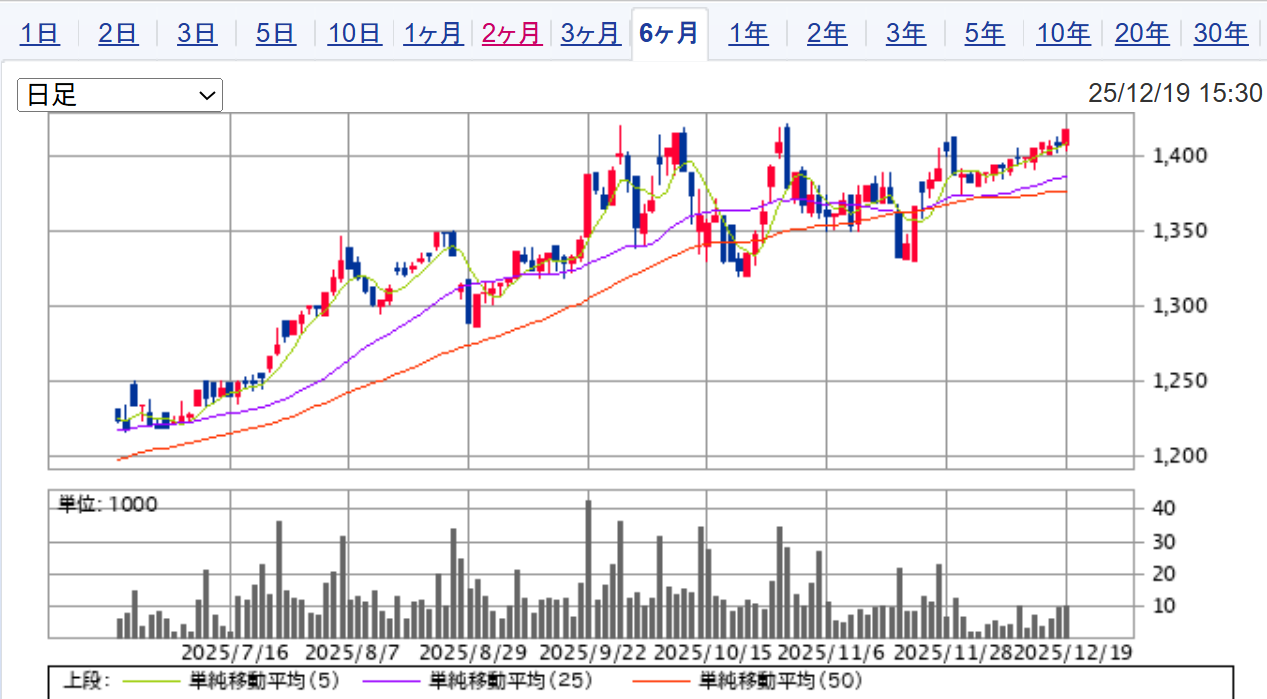Show the 5年 chart period

coord(985,34)
